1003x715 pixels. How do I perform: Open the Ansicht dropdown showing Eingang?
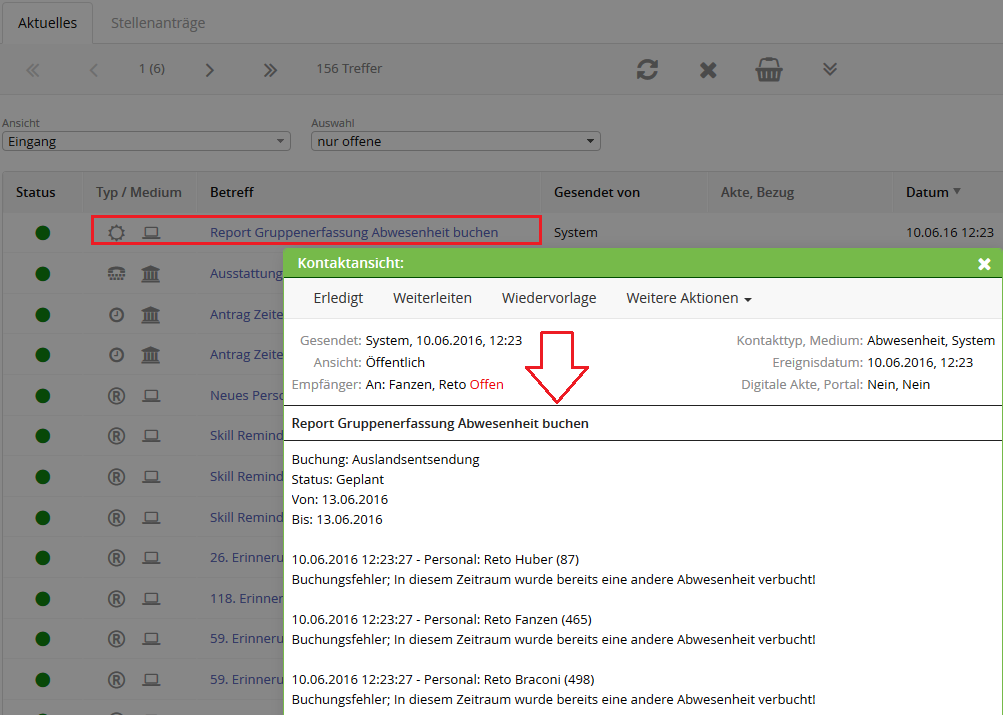146,141
